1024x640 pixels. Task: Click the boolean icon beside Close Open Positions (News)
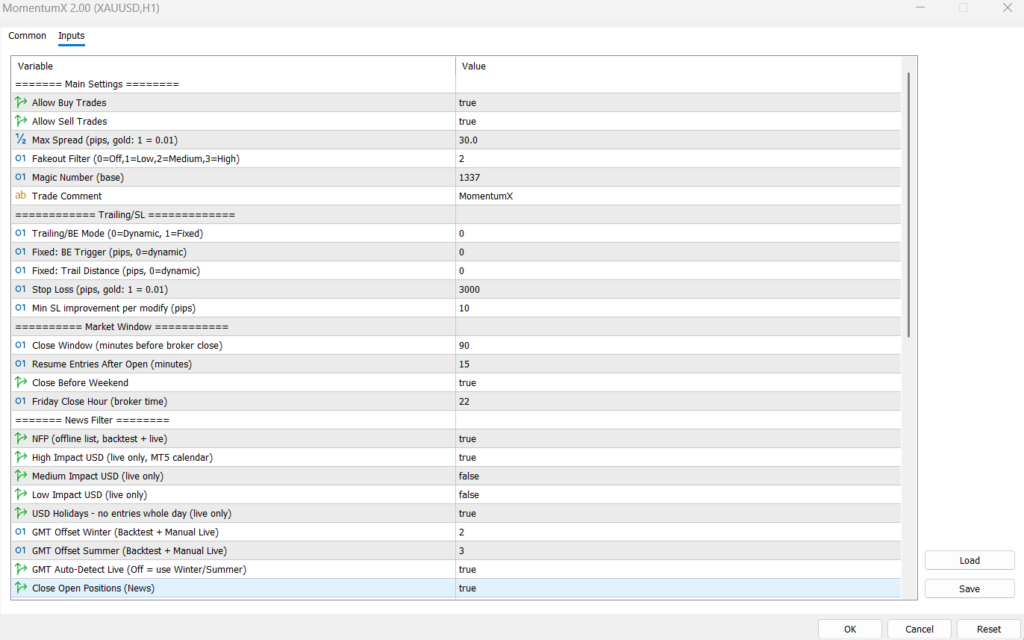tap(21, 588)
